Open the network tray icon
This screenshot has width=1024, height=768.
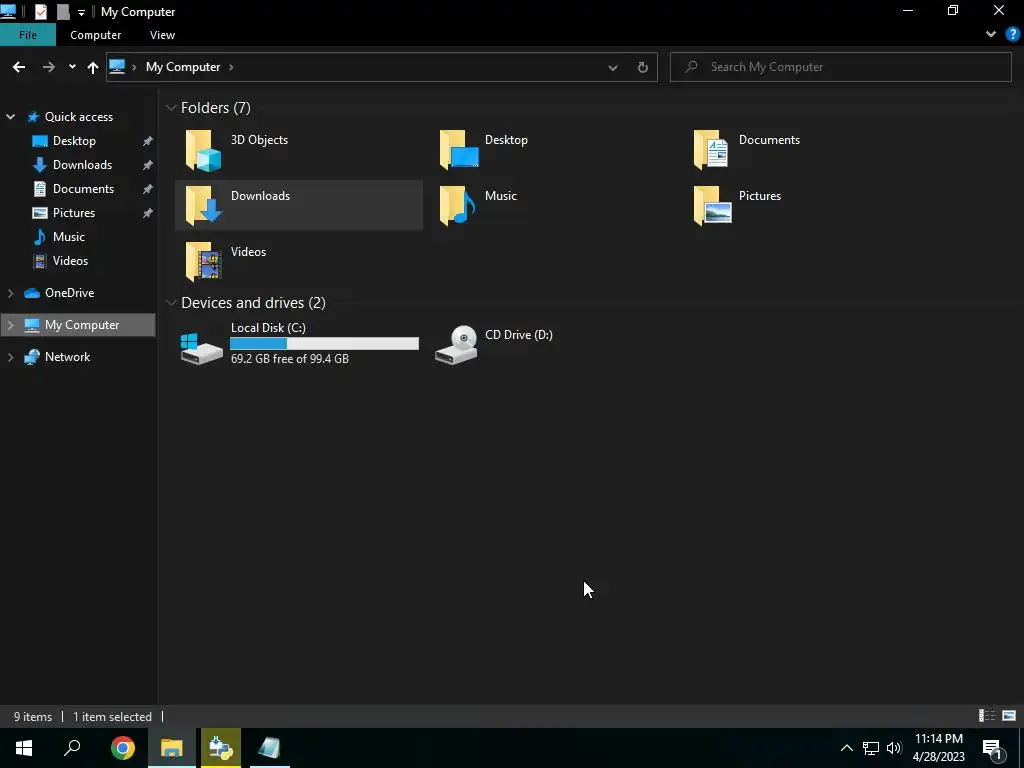(x=871, y=748)
